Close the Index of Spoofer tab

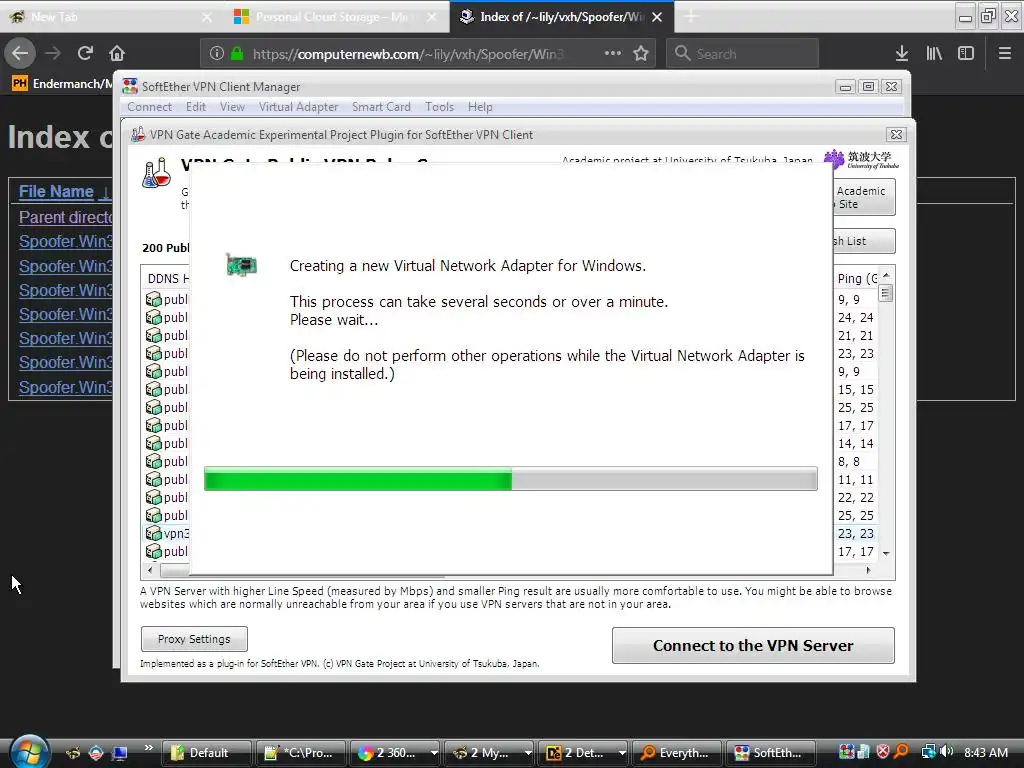(657, 17)
